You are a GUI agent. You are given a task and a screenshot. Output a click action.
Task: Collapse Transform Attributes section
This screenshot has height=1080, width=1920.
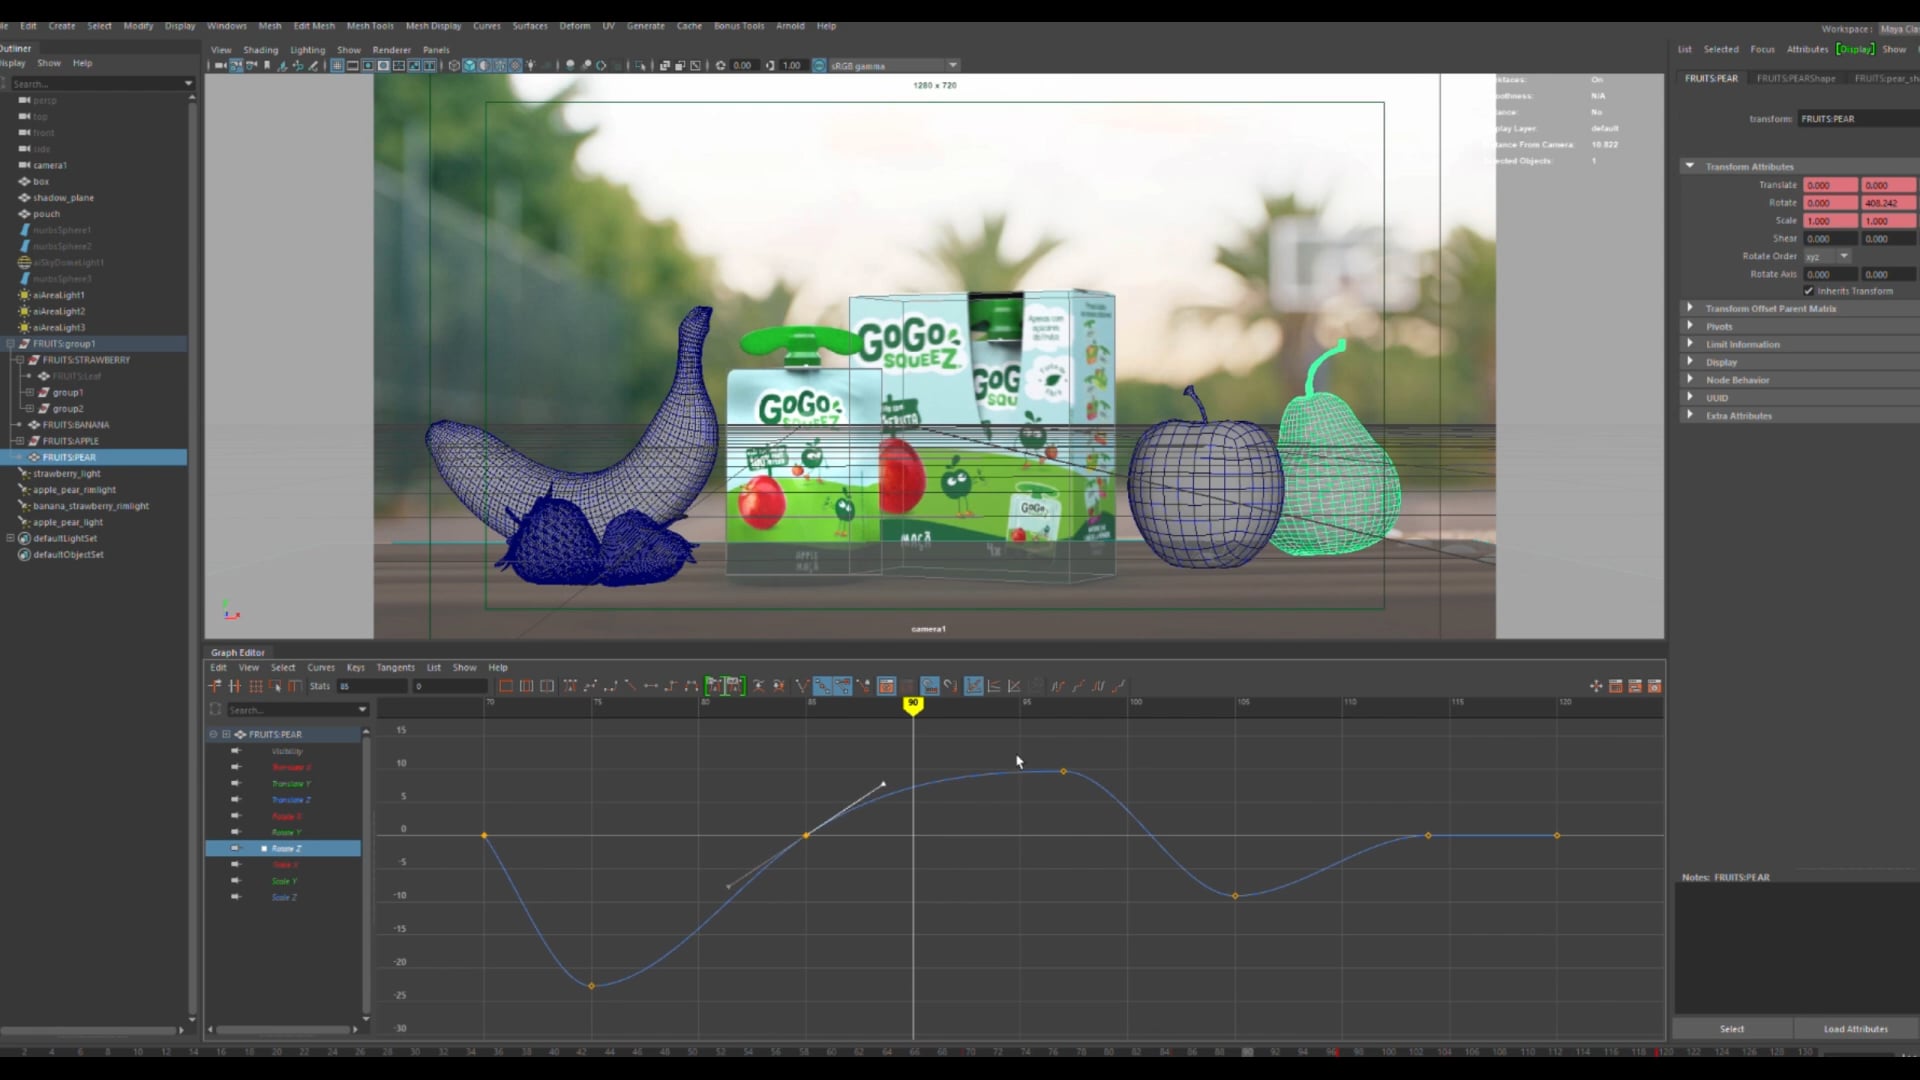pos(1690,166)
